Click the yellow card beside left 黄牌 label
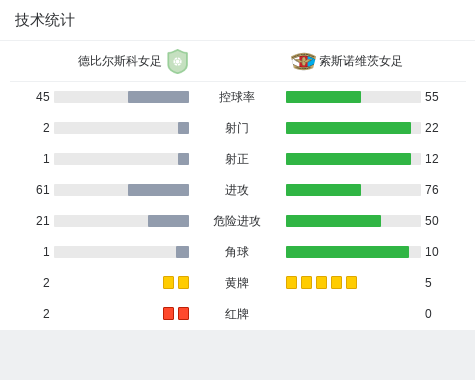 [183, 283]
